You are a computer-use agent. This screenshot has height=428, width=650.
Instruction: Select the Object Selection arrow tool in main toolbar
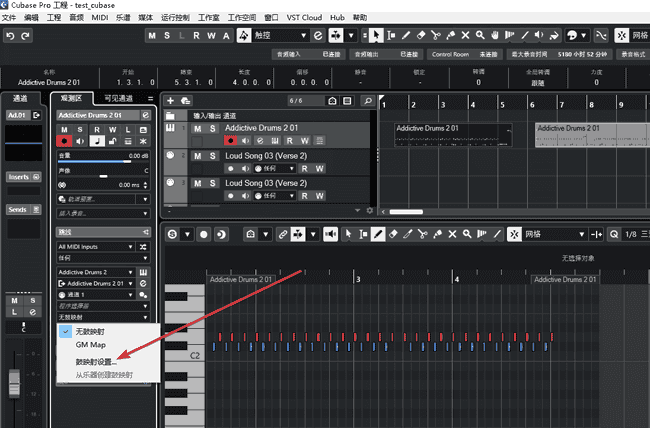[x=376, y=36]
